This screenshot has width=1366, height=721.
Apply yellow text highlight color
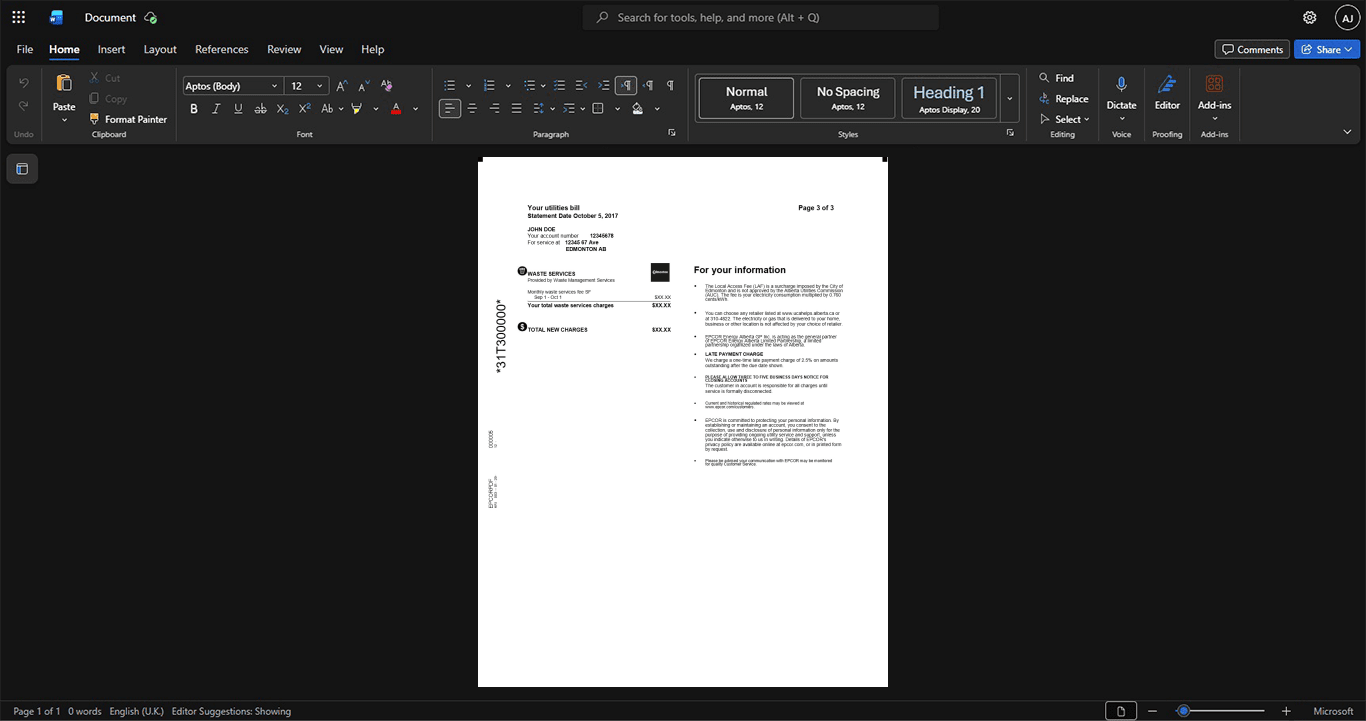(357, 108)
